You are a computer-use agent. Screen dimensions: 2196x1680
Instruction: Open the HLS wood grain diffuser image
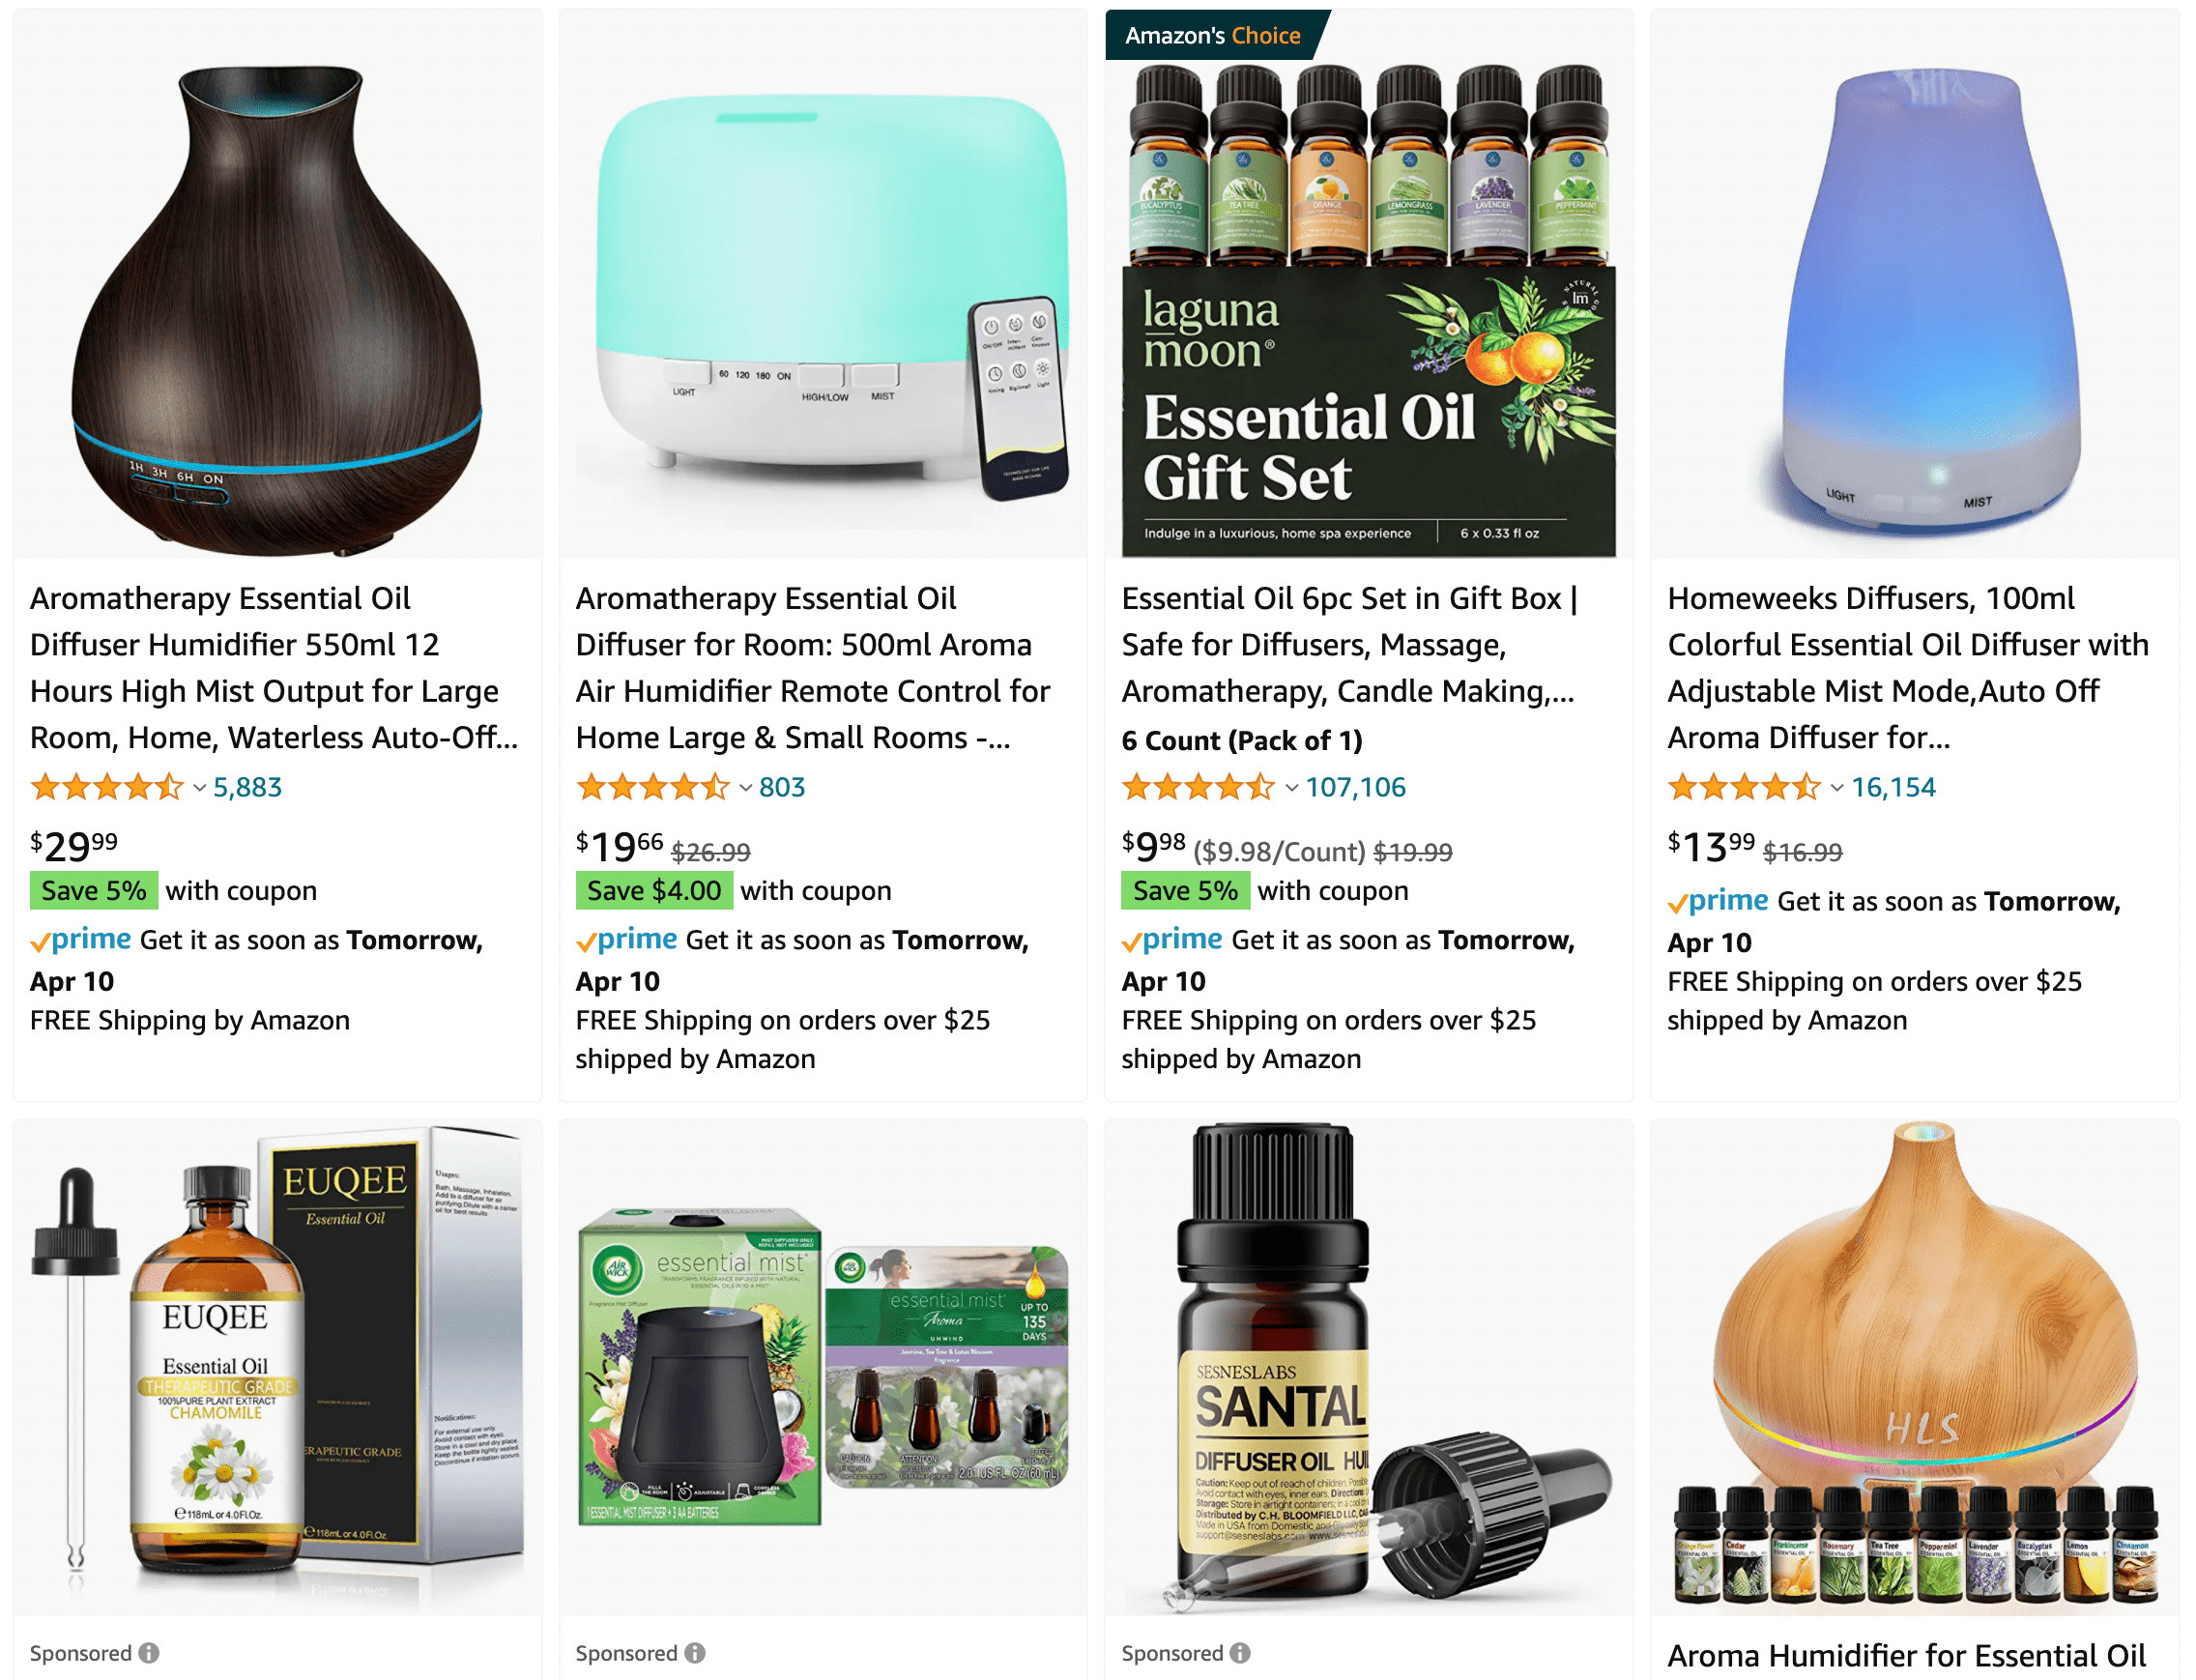[1915, 1366]
